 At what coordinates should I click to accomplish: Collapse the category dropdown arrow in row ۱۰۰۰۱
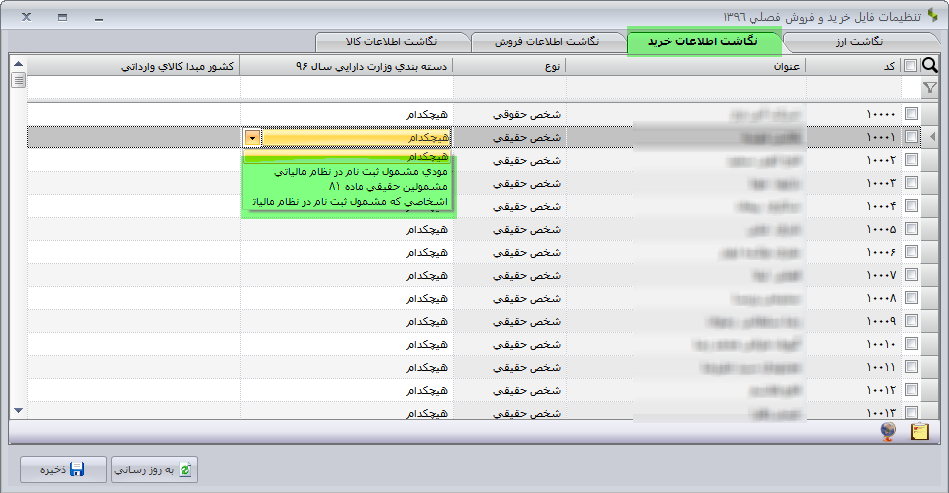point(252,137)
